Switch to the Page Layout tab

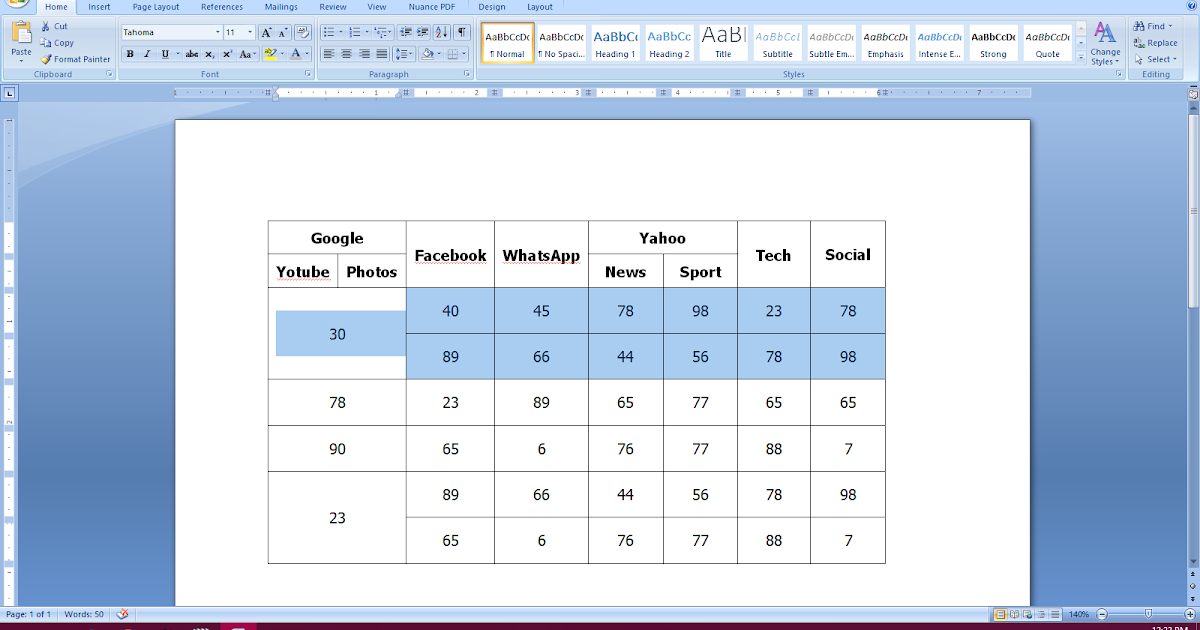[x=156, y=7]
